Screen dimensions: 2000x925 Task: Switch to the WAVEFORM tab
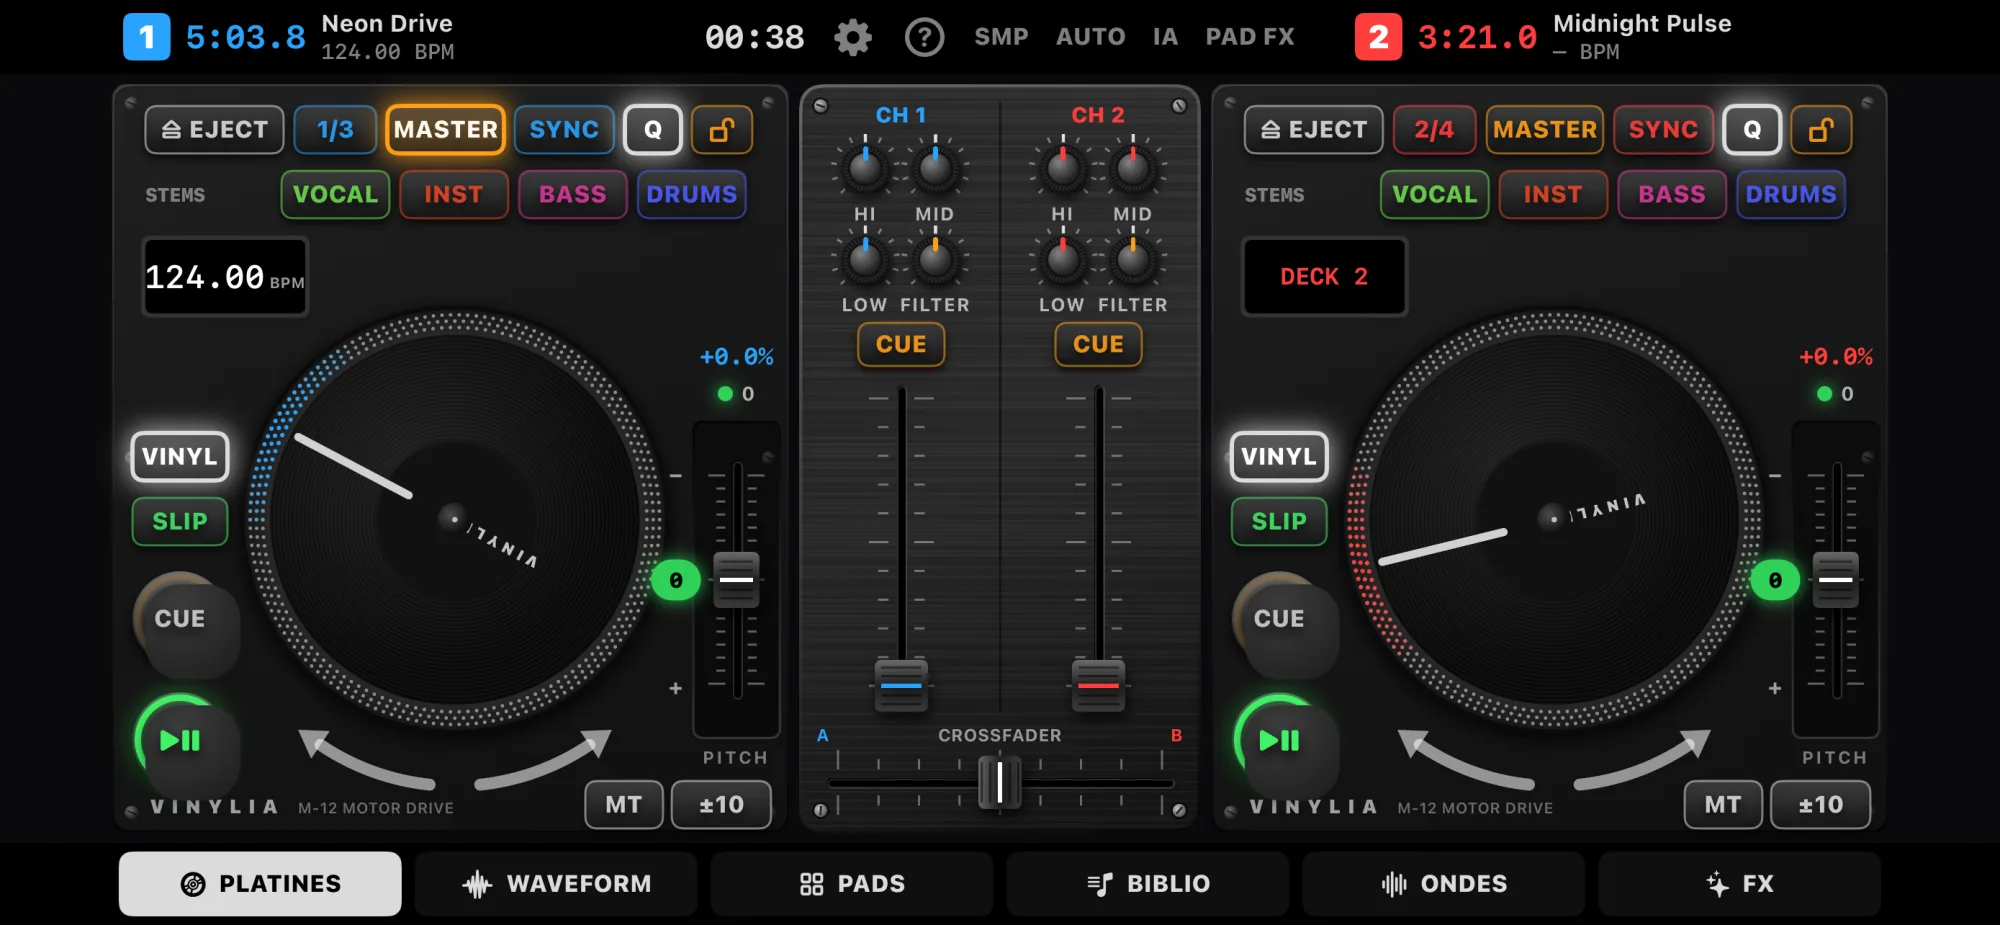(x=556, y=884)
